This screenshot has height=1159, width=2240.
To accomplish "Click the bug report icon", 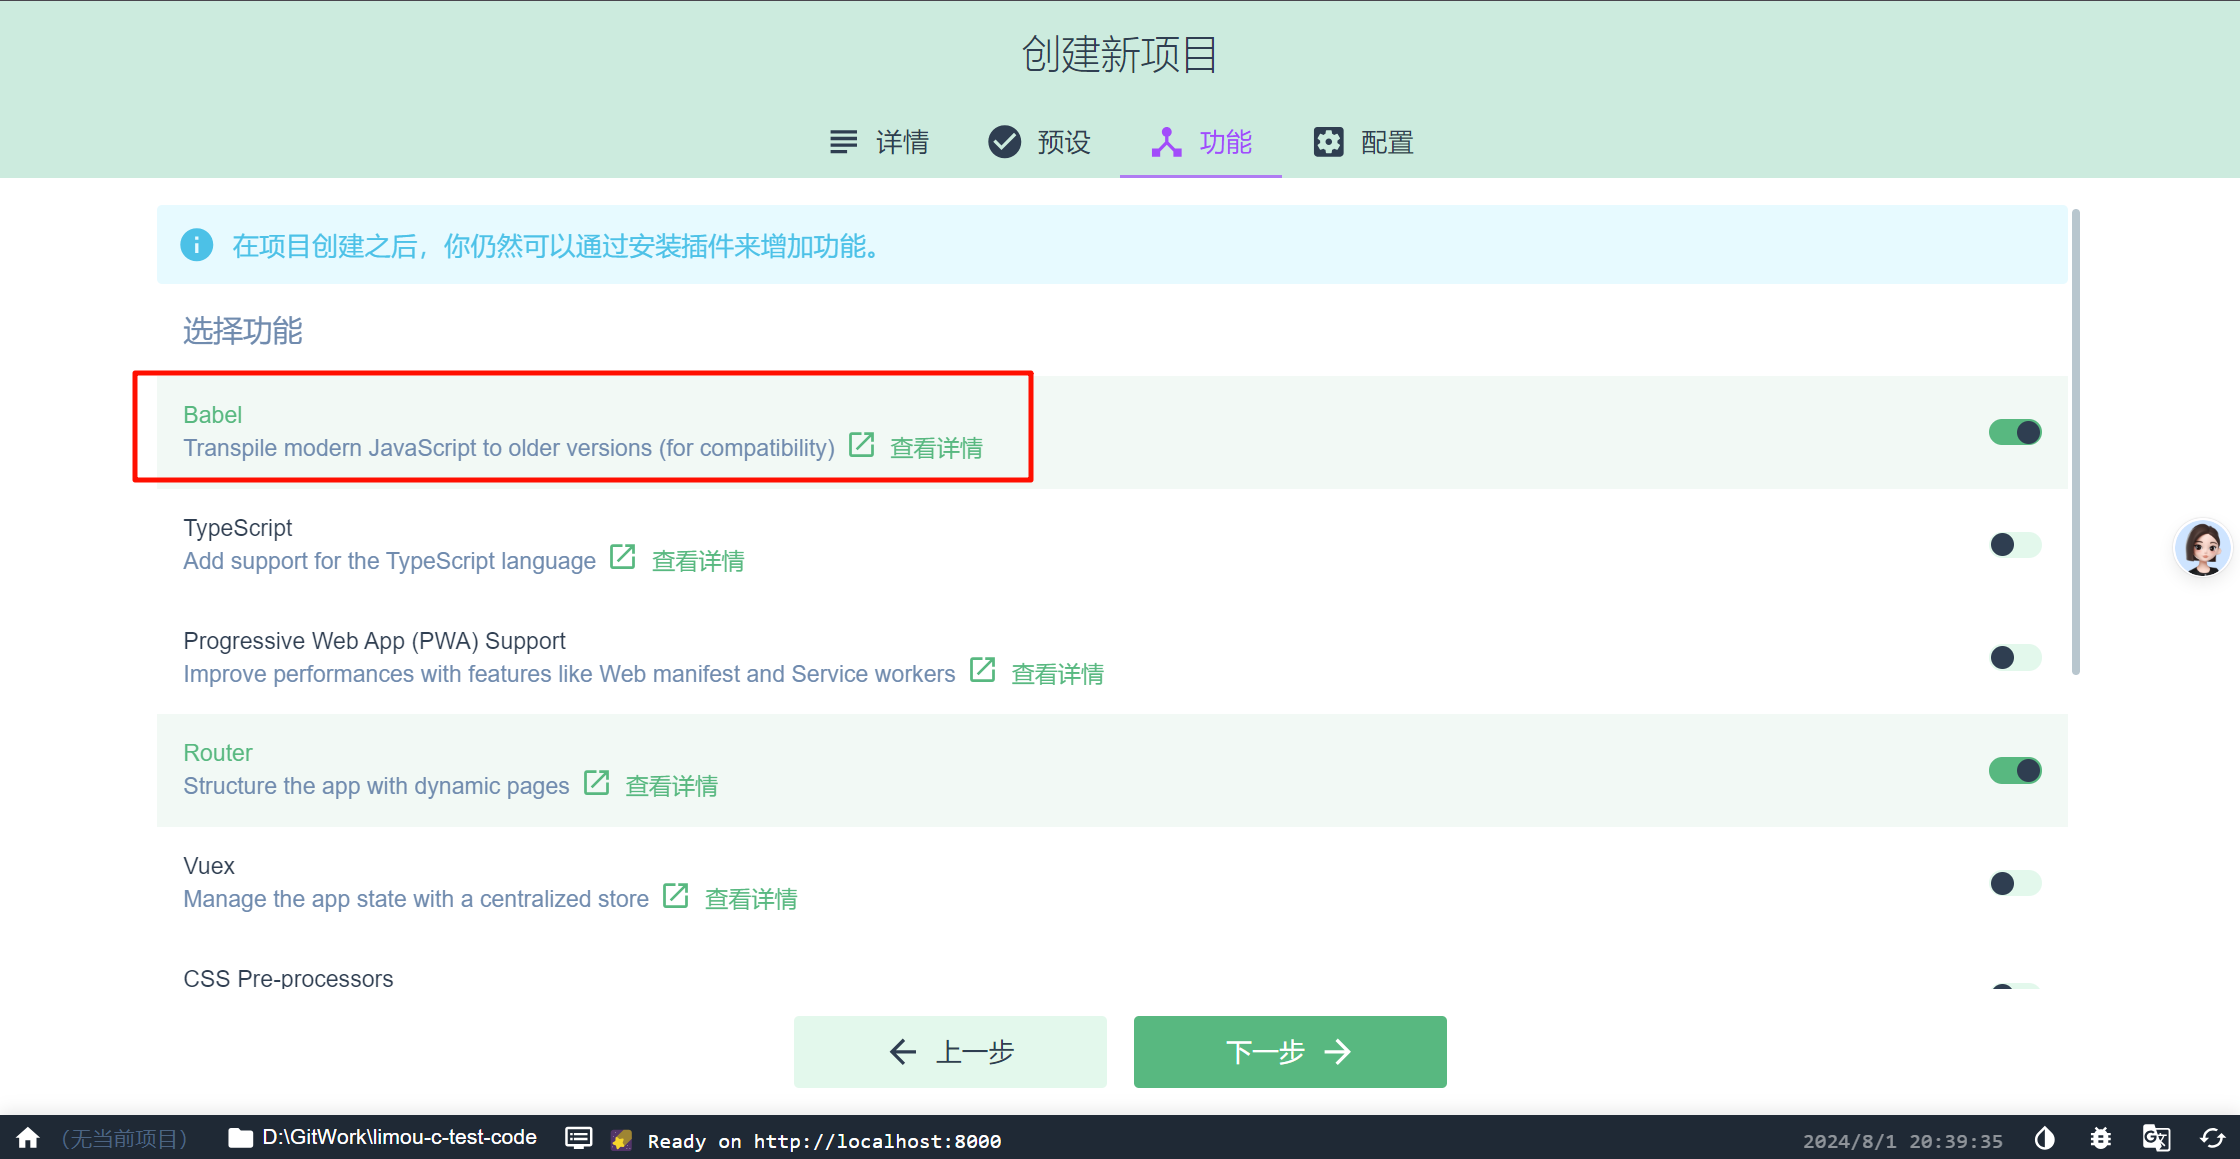I will [x=2100, y=1138].
